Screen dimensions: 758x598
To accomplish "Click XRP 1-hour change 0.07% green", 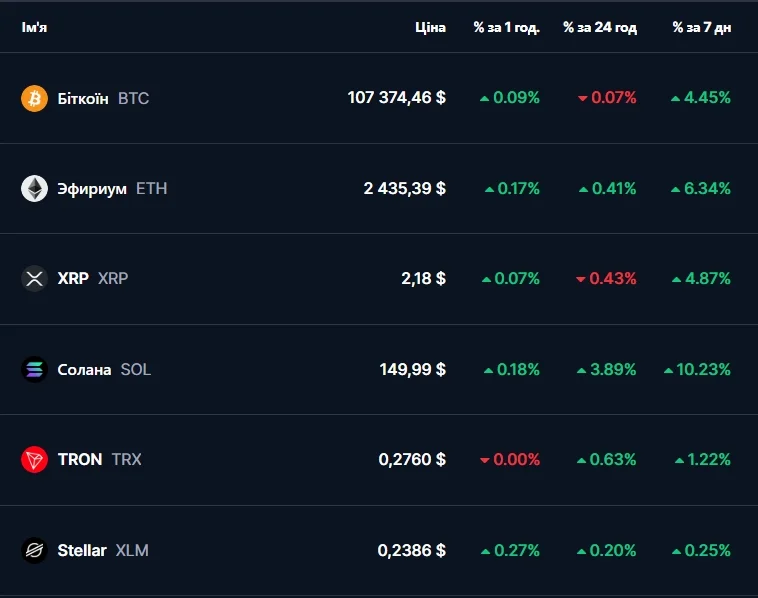I will click(510, 278).
